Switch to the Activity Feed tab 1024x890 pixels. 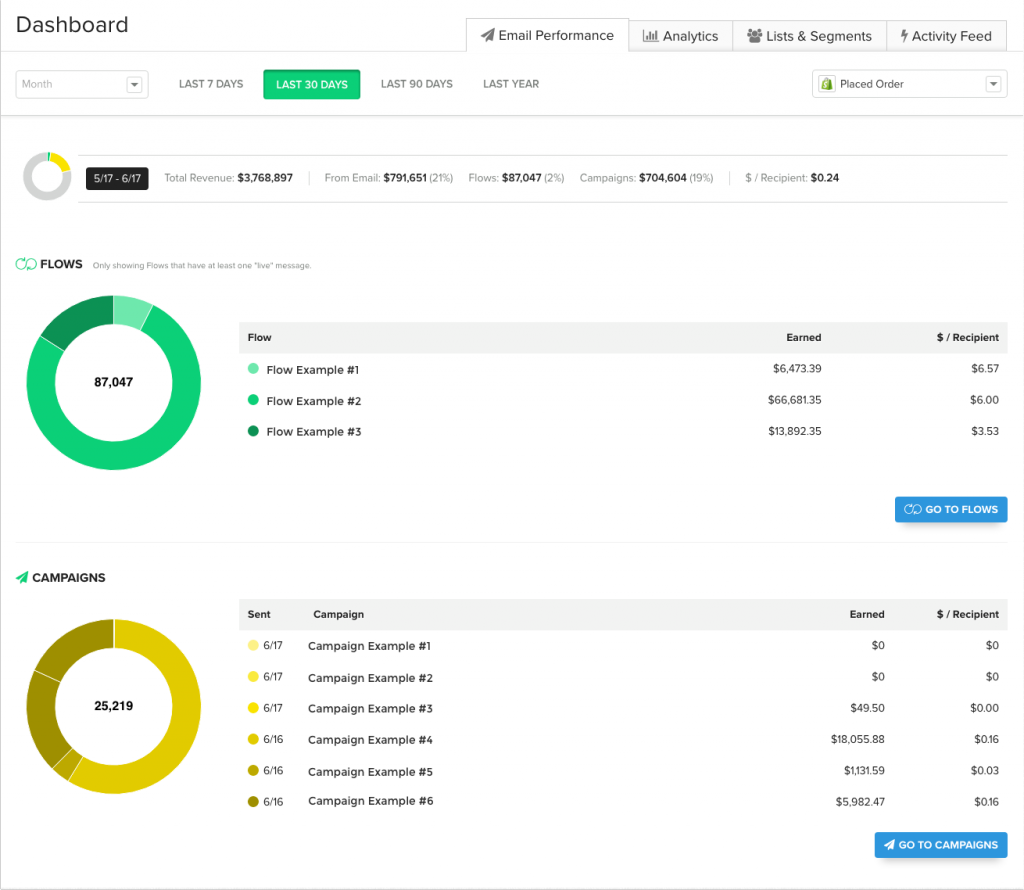[x=946, y=36]
